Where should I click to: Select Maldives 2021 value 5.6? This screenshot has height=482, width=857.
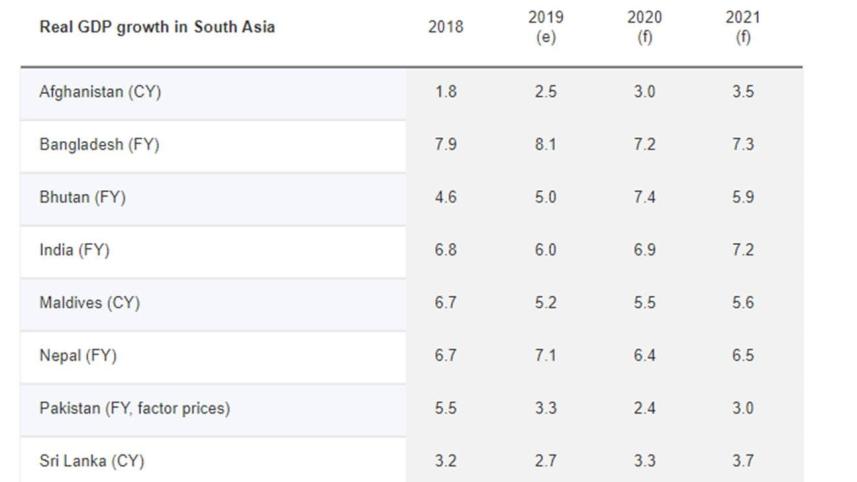743,303
